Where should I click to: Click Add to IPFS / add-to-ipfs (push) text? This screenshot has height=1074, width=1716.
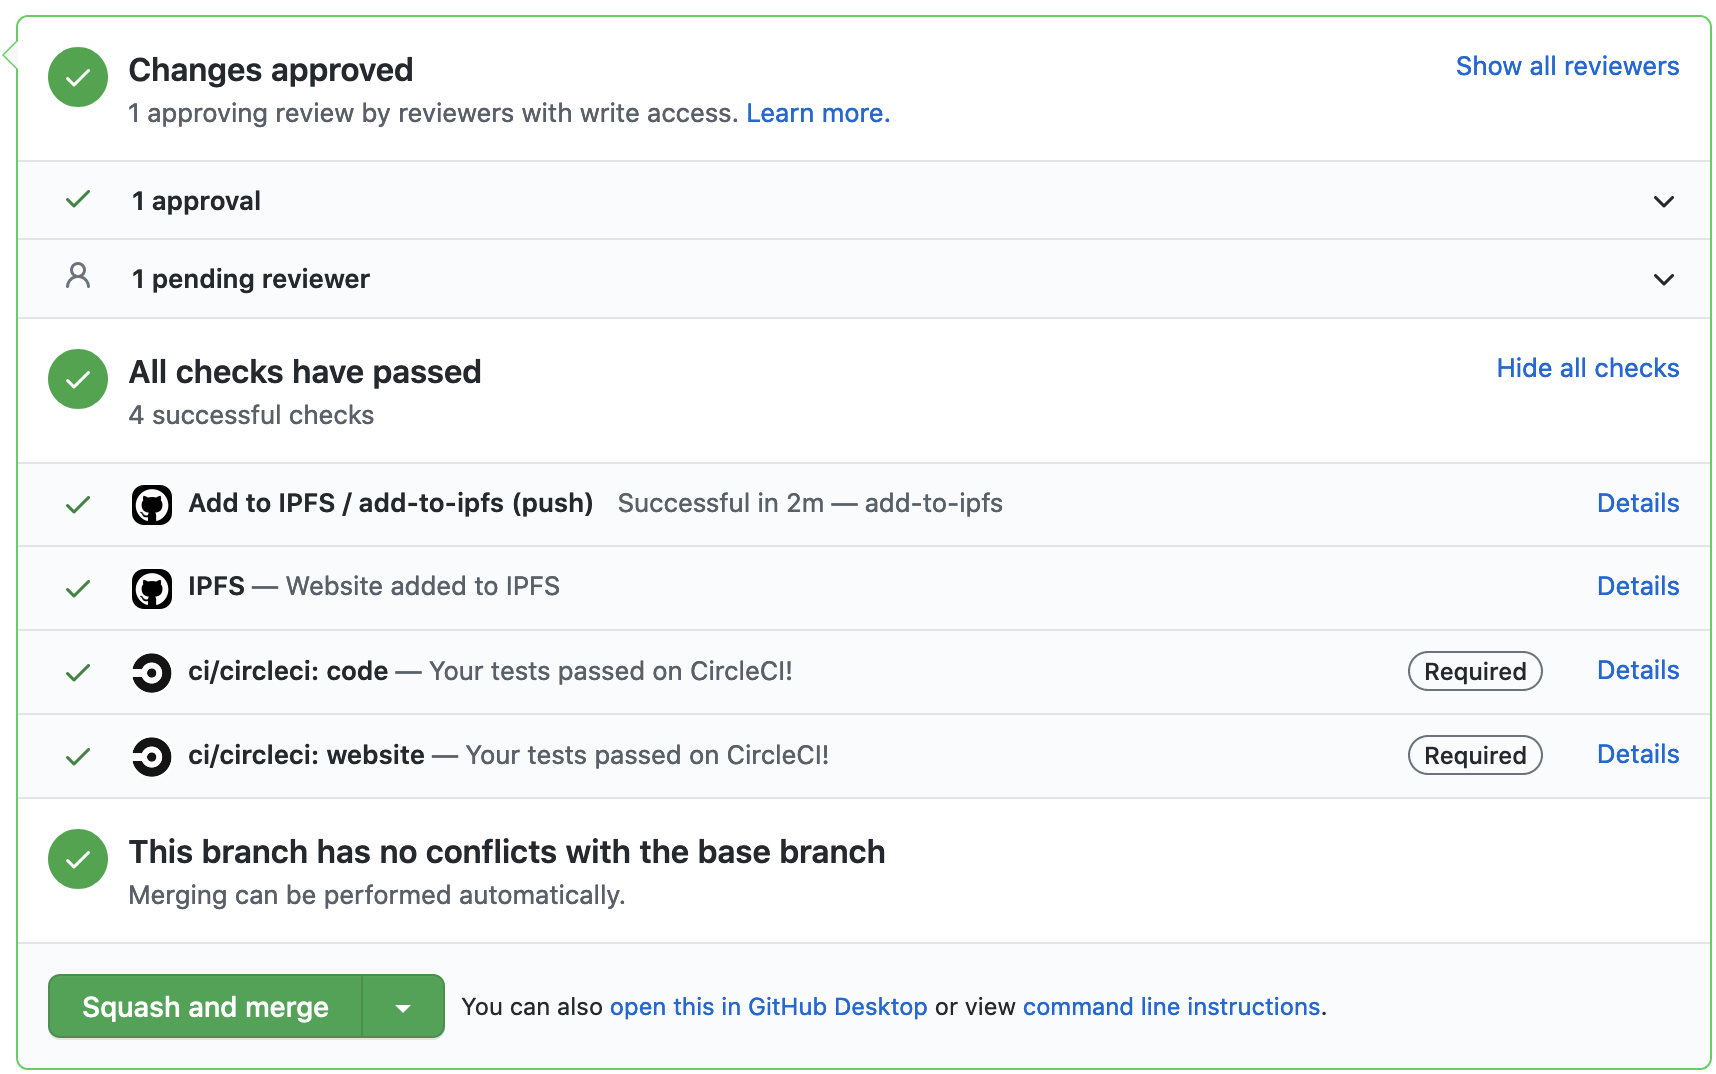[391, 503]
